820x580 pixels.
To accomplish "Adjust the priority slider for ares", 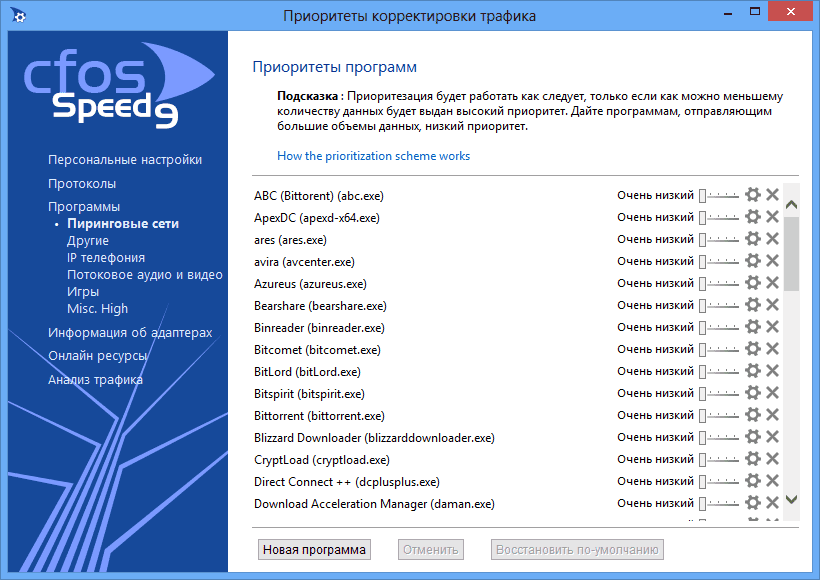I will (x=718, y=239).
